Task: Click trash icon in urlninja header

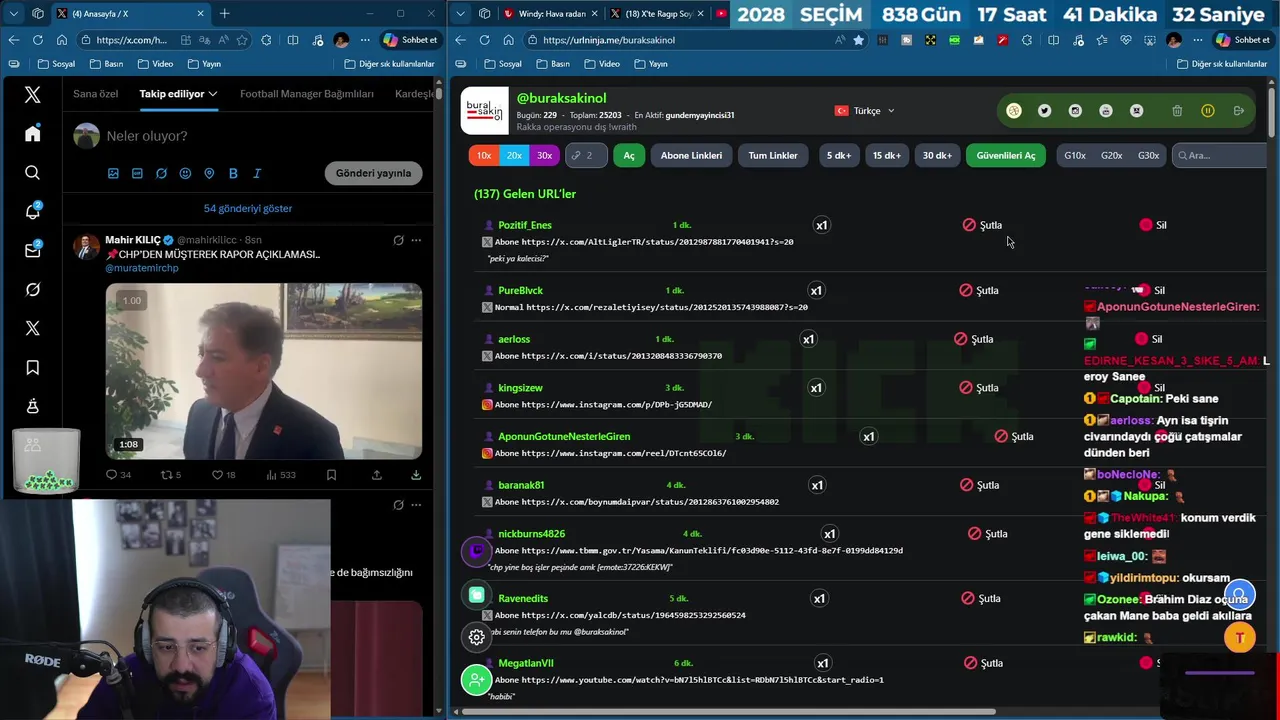Action: coord(1177,111)
